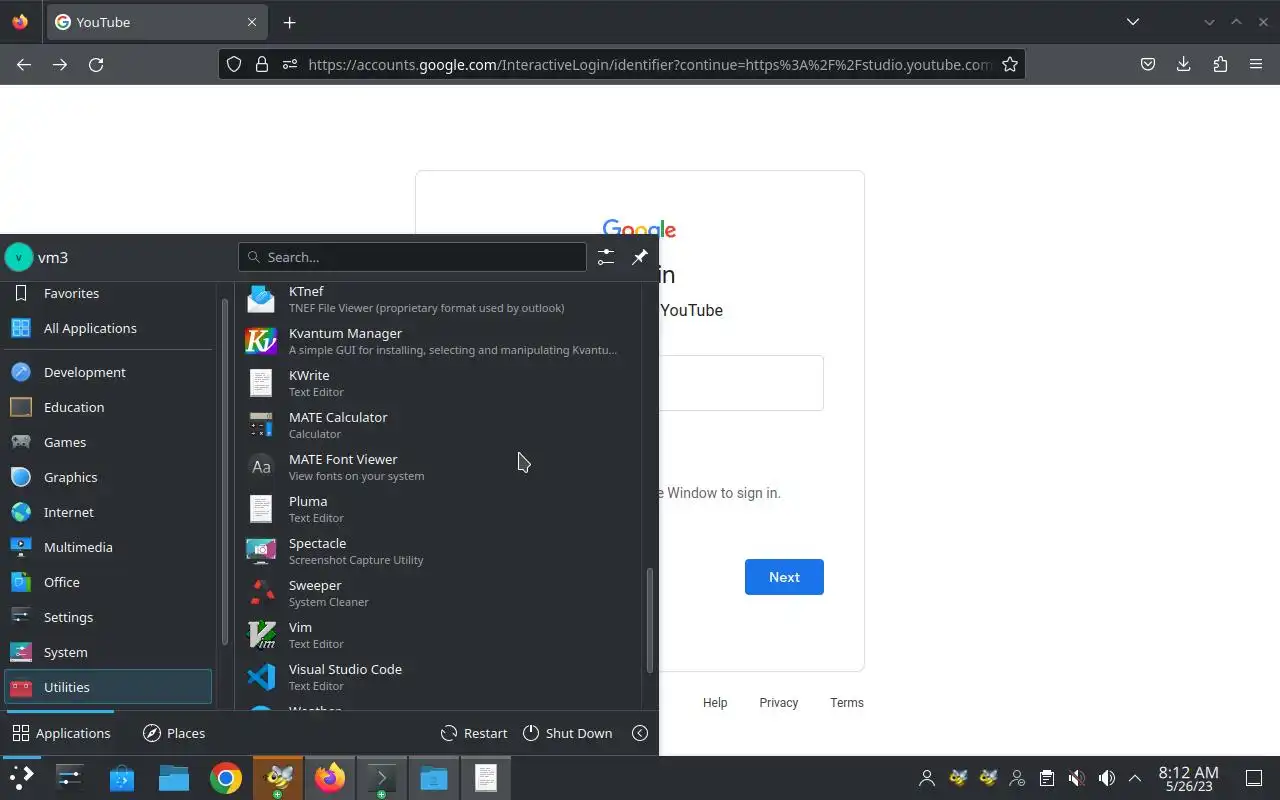The image size is (1280, 800).
Task: Click the category sidebar scrollbar
Action: pos(224,470)
